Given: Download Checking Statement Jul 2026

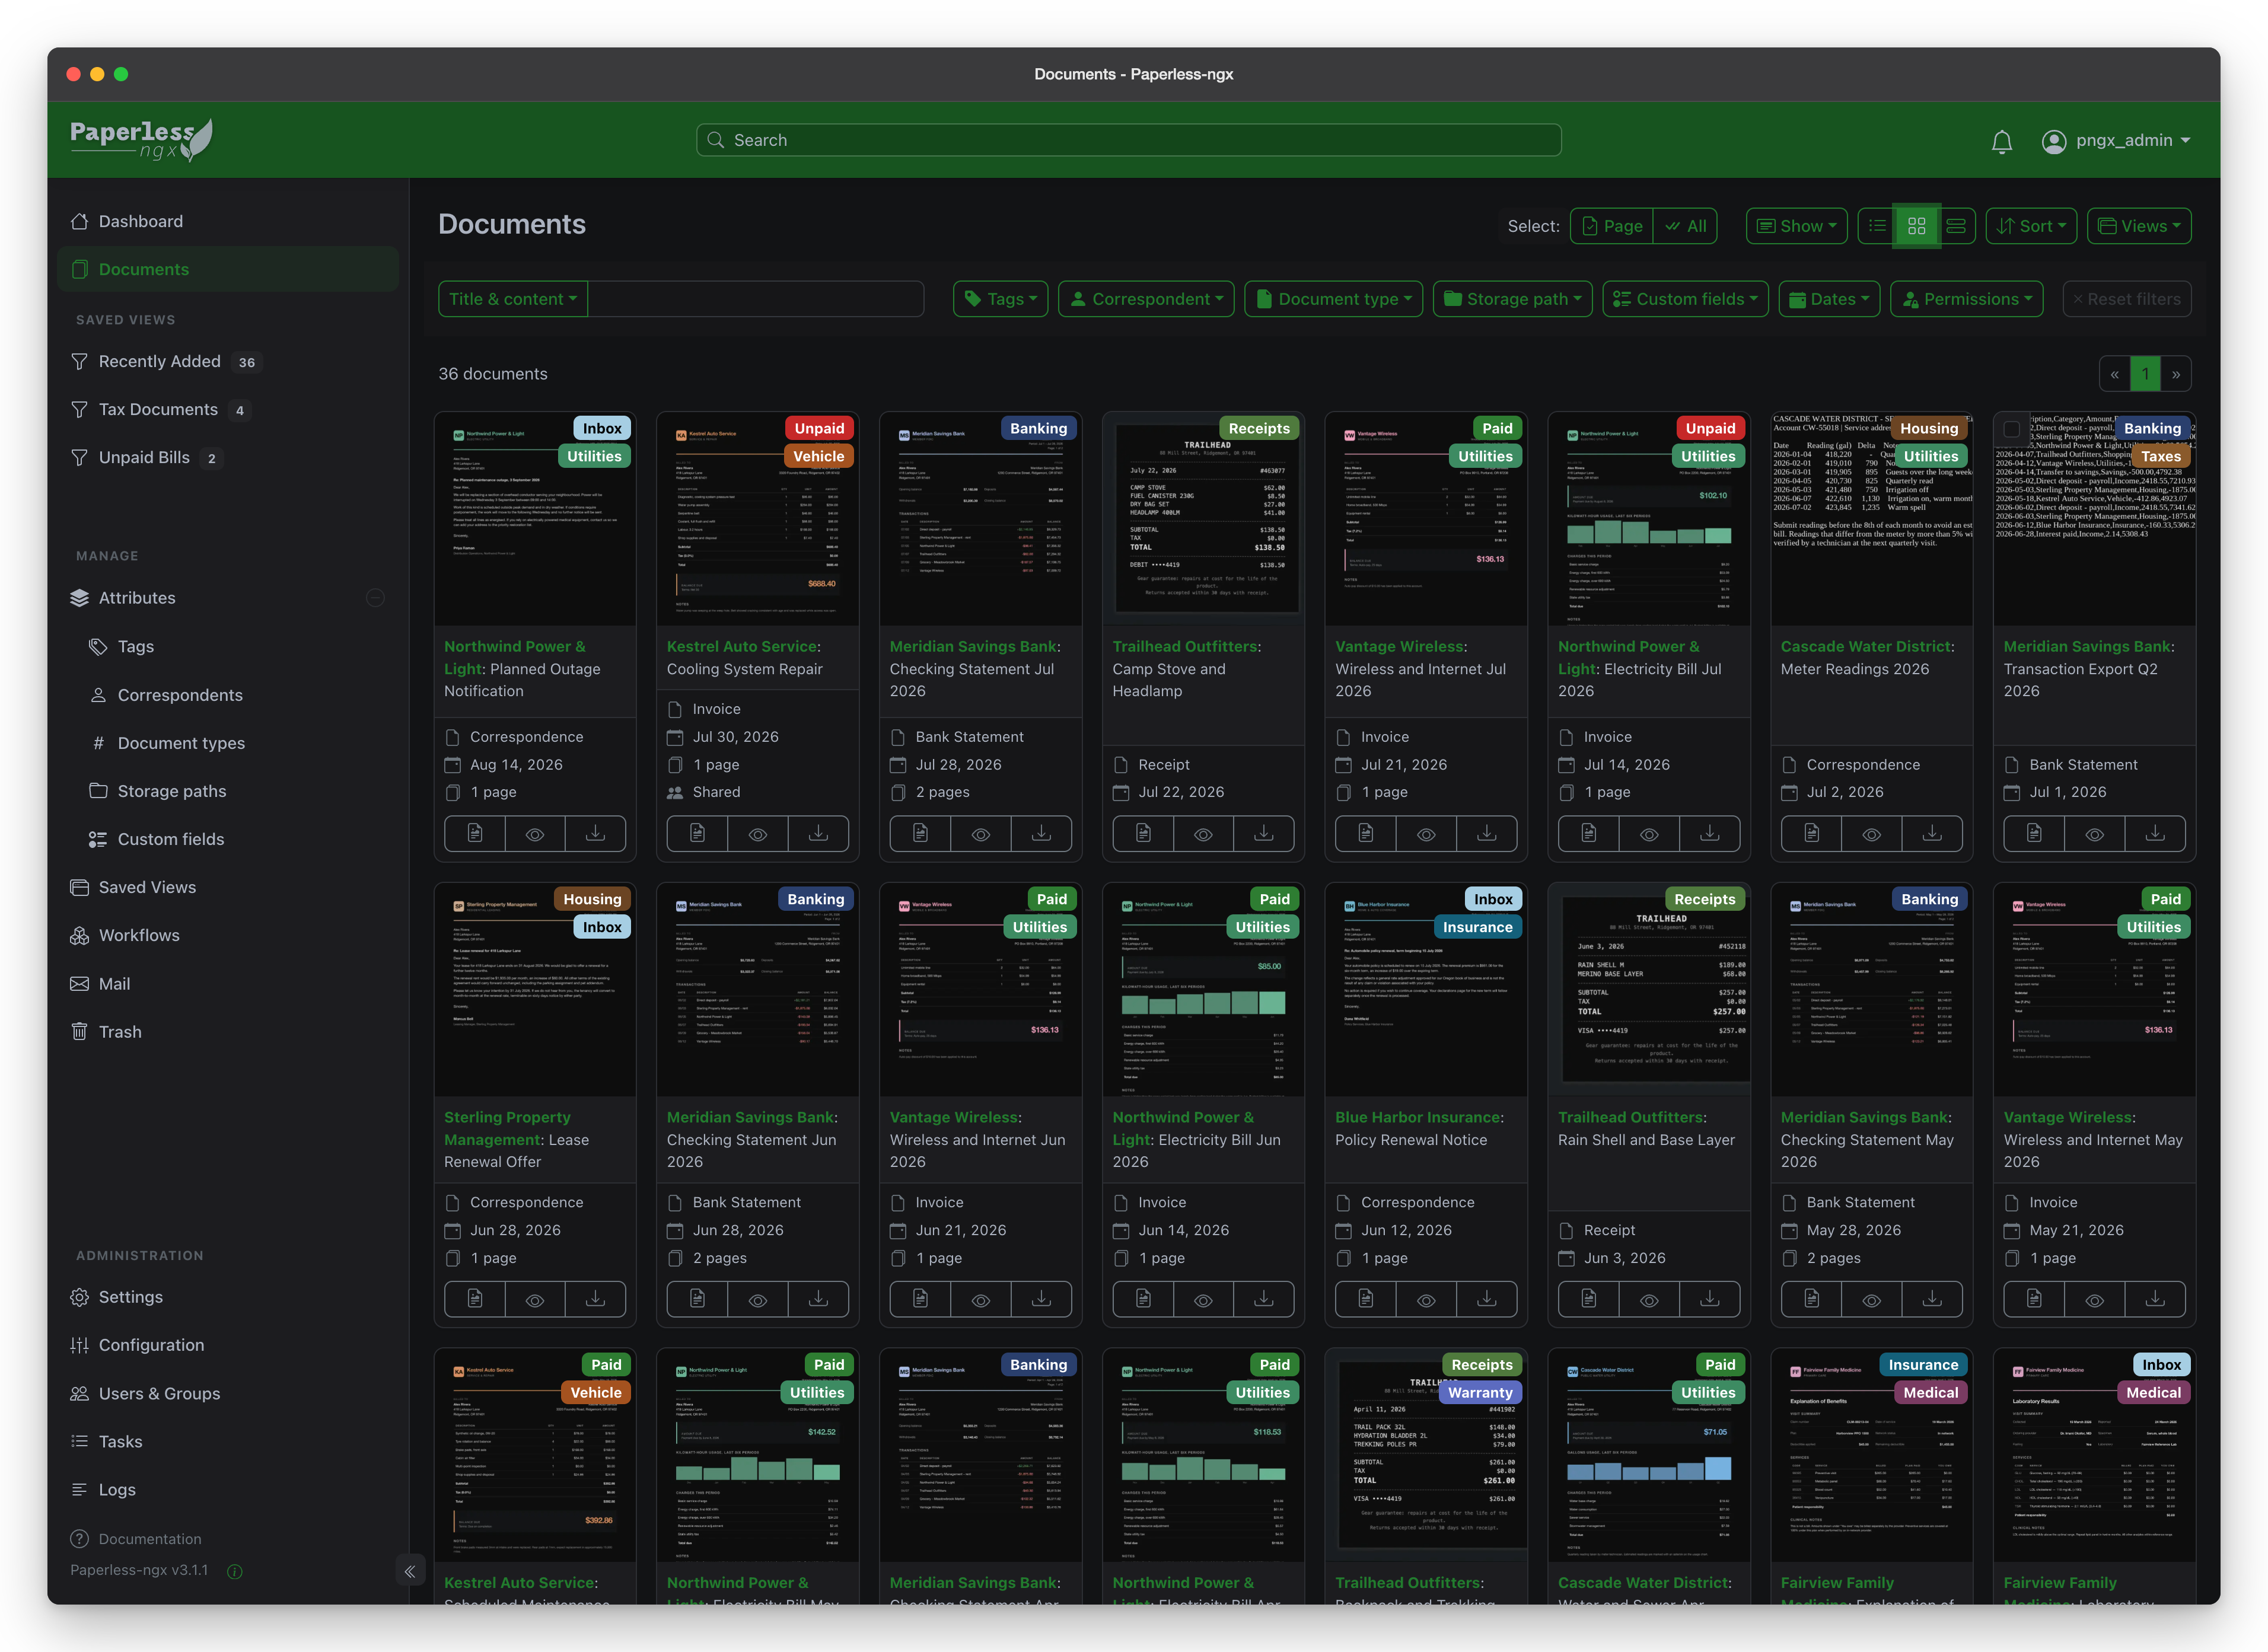Looking at the screenshot, I should (x=1041, y=833).
